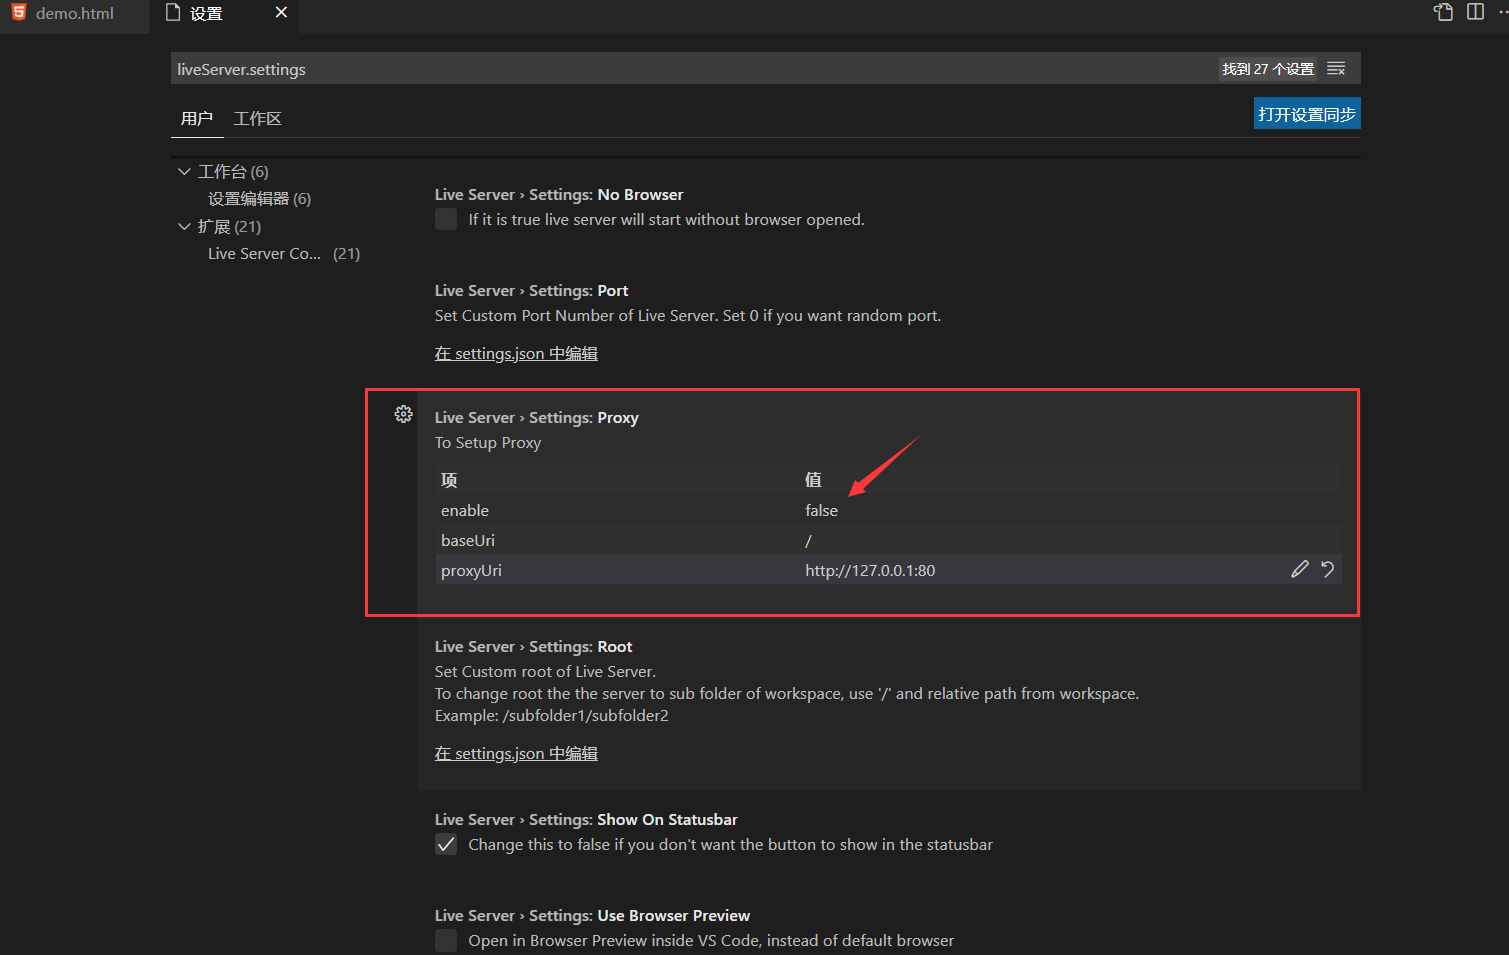Select the 工作区 settings scope tab
Image resolution: width=1509 pixels, height=955 pixels.
point(257,118)
